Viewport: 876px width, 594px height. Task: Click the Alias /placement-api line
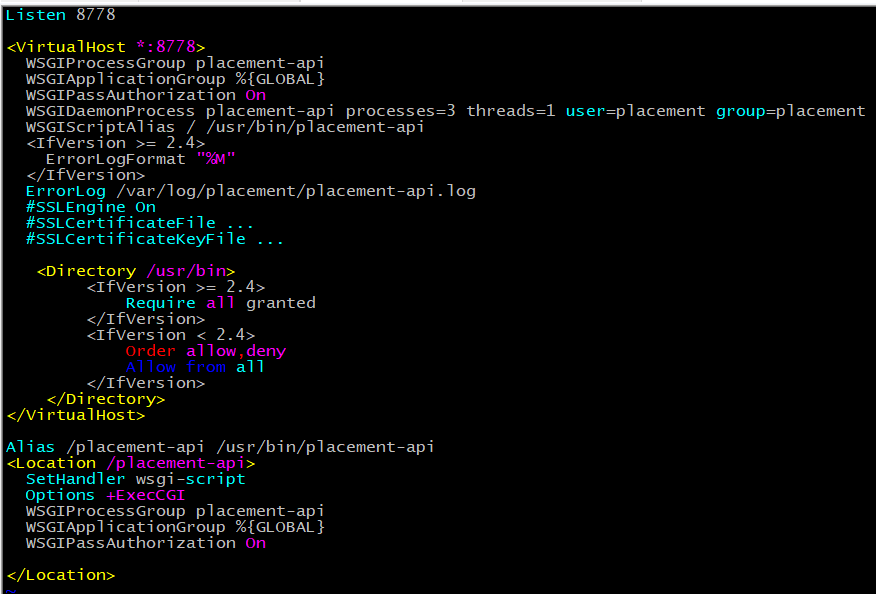[x=220, y=447]
